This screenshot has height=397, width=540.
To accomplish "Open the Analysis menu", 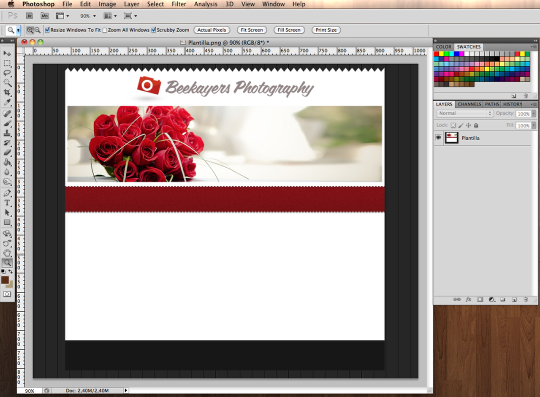I will 206,4.
